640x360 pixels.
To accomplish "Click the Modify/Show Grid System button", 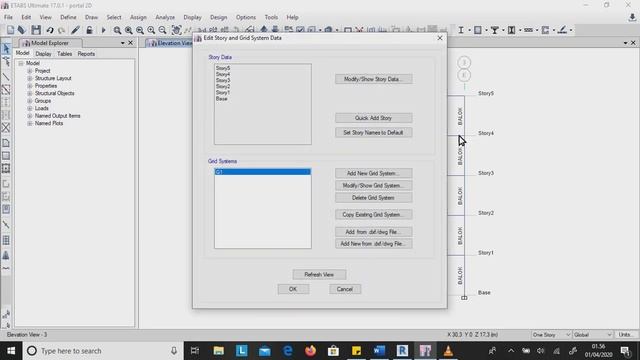I will point(373,186).
